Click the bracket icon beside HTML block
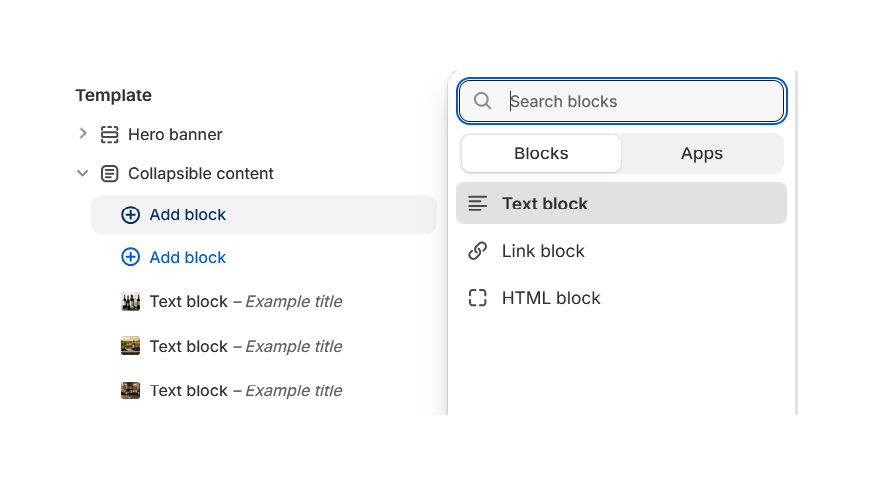The width and height of the screenshot is (877, 492). click(478, 298)
